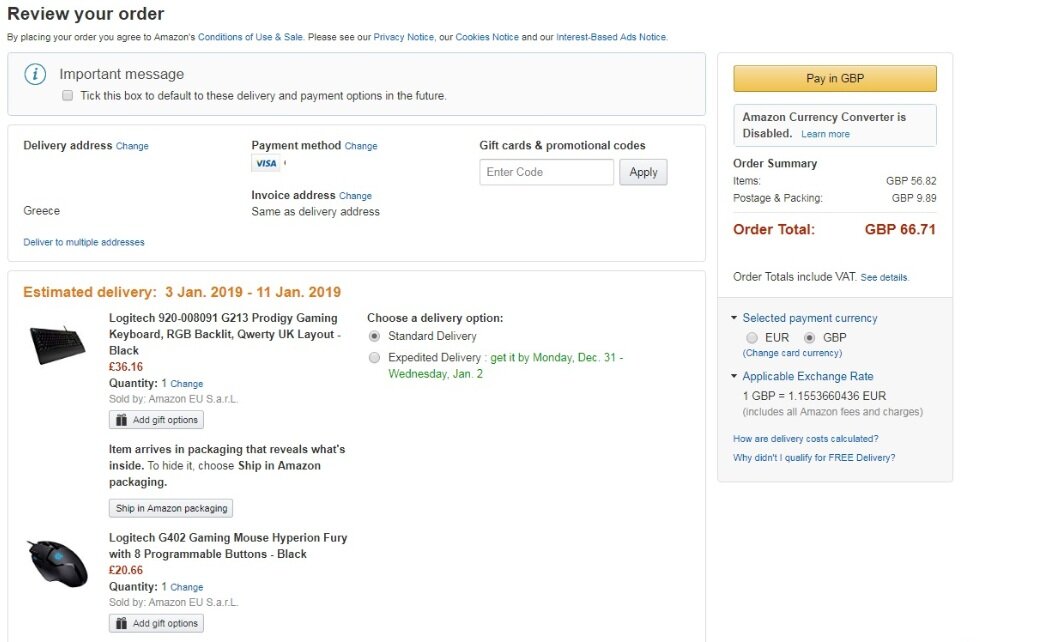
Task: Collapse the Applicable Exchange Rate section
Action: click(x=734, y=376)
